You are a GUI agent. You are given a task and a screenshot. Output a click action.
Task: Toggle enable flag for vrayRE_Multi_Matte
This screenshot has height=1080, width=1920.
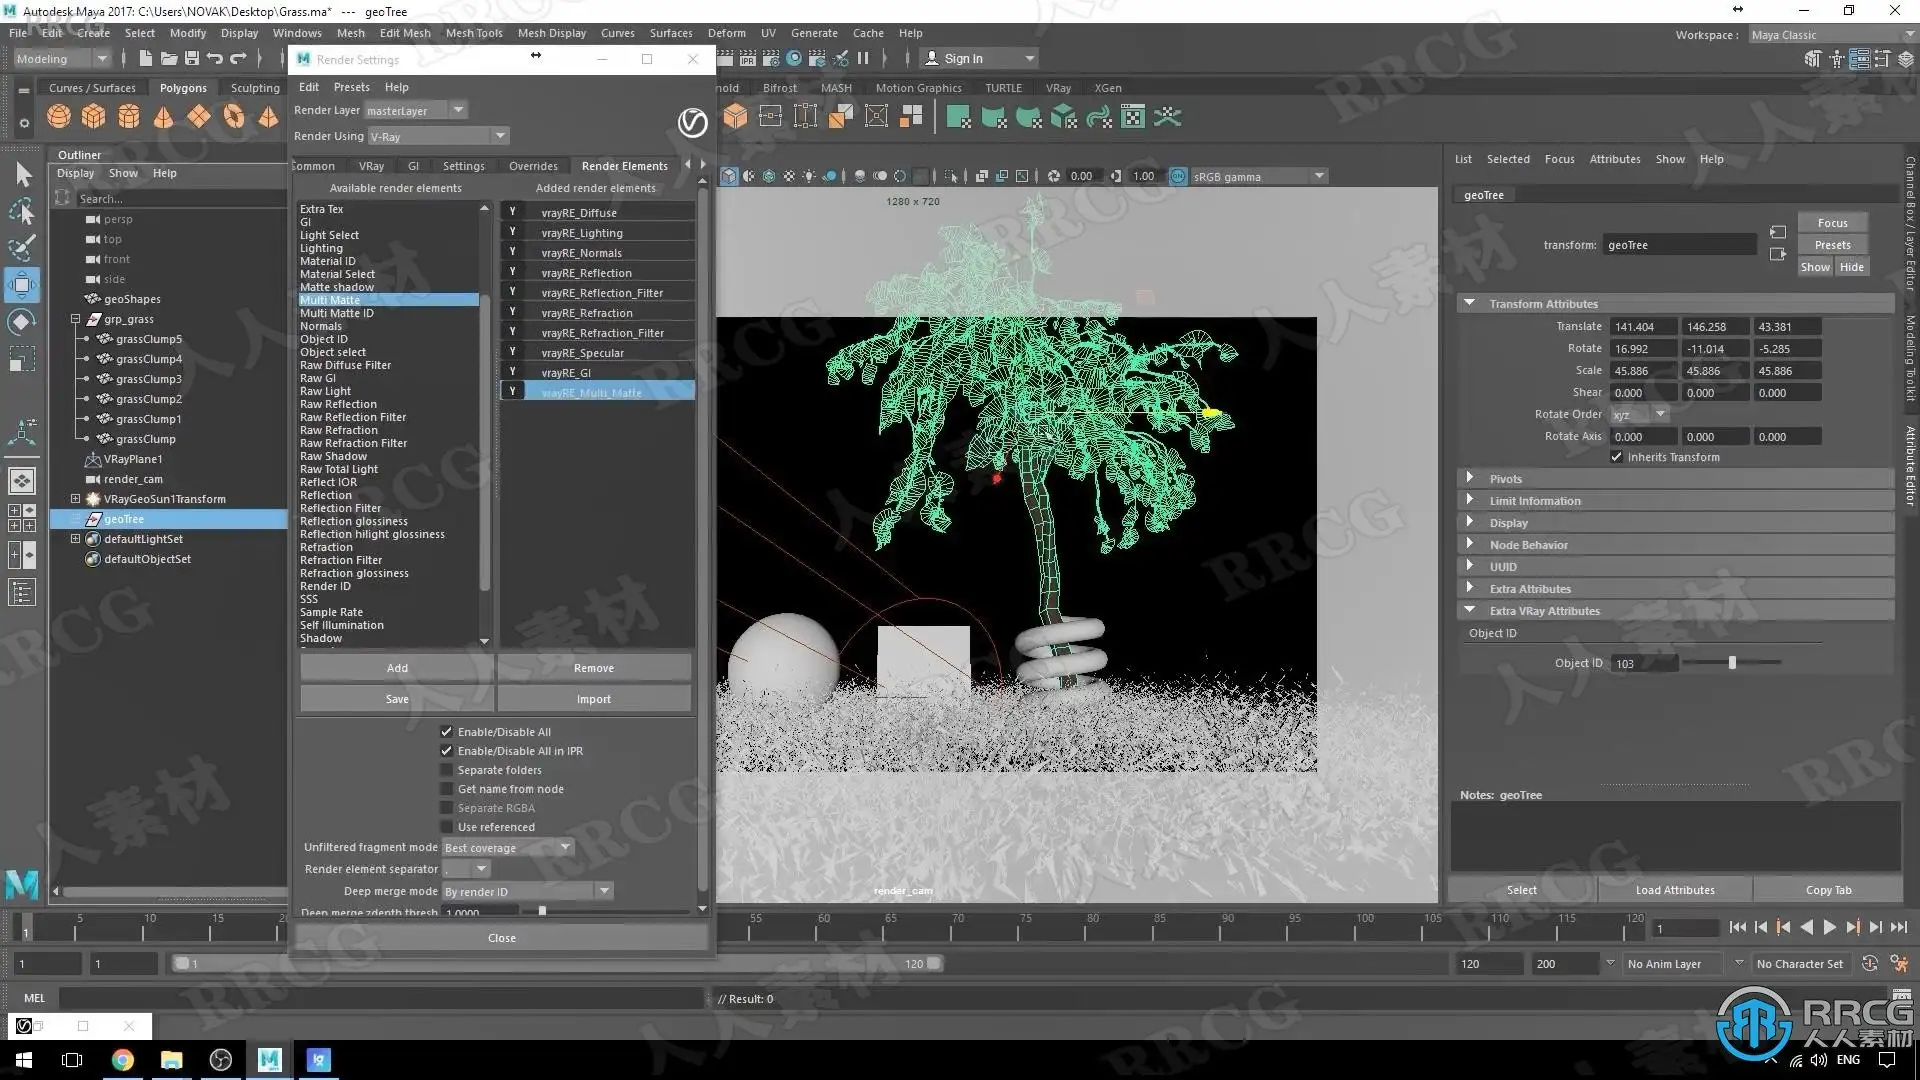coord(513,392)
